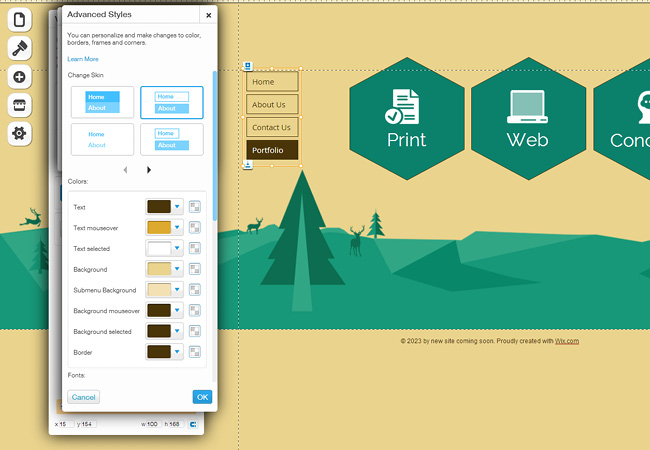Show next skins with right arrow
The width and height of the screenshot is (650, 450).
[x=149, y=170]
